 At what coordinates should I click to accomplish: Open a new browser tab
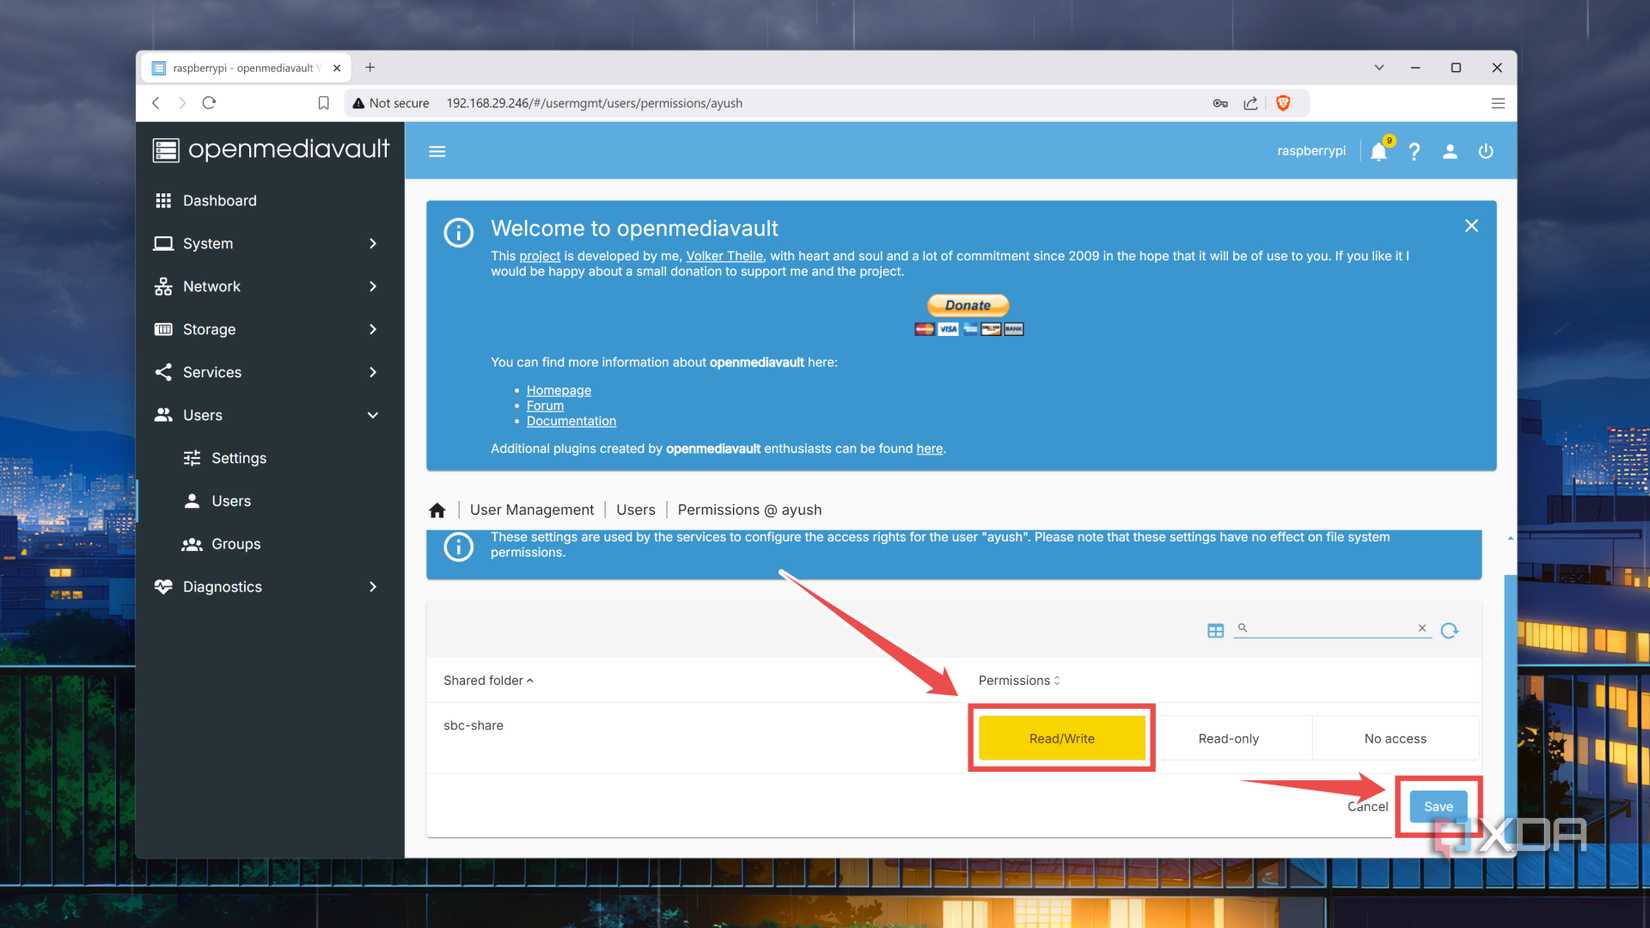coord(370,67)
